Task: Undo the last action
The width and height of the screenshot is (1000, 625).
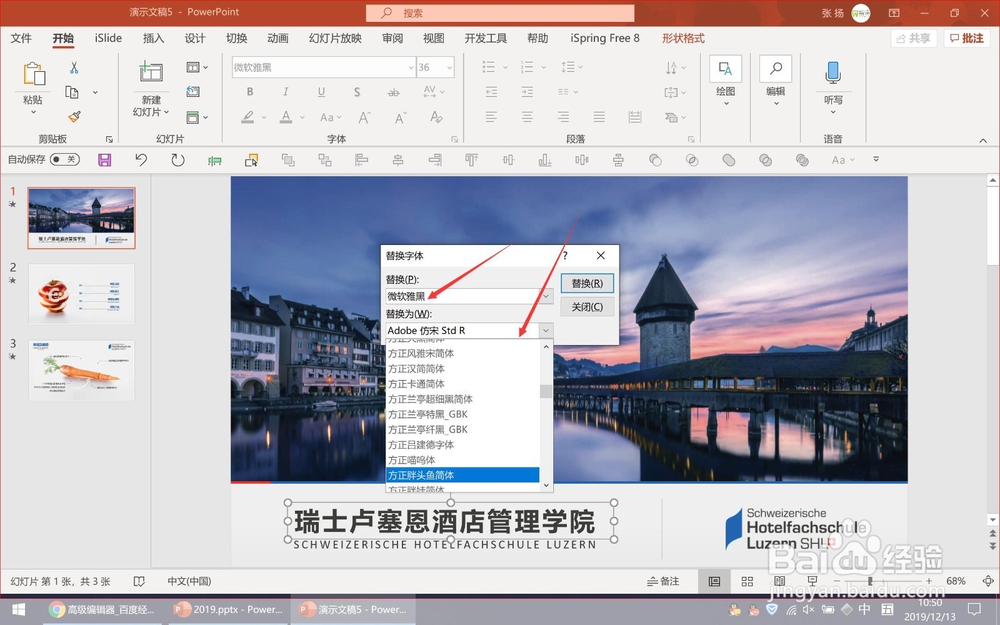Action: (x=141, y=160)
